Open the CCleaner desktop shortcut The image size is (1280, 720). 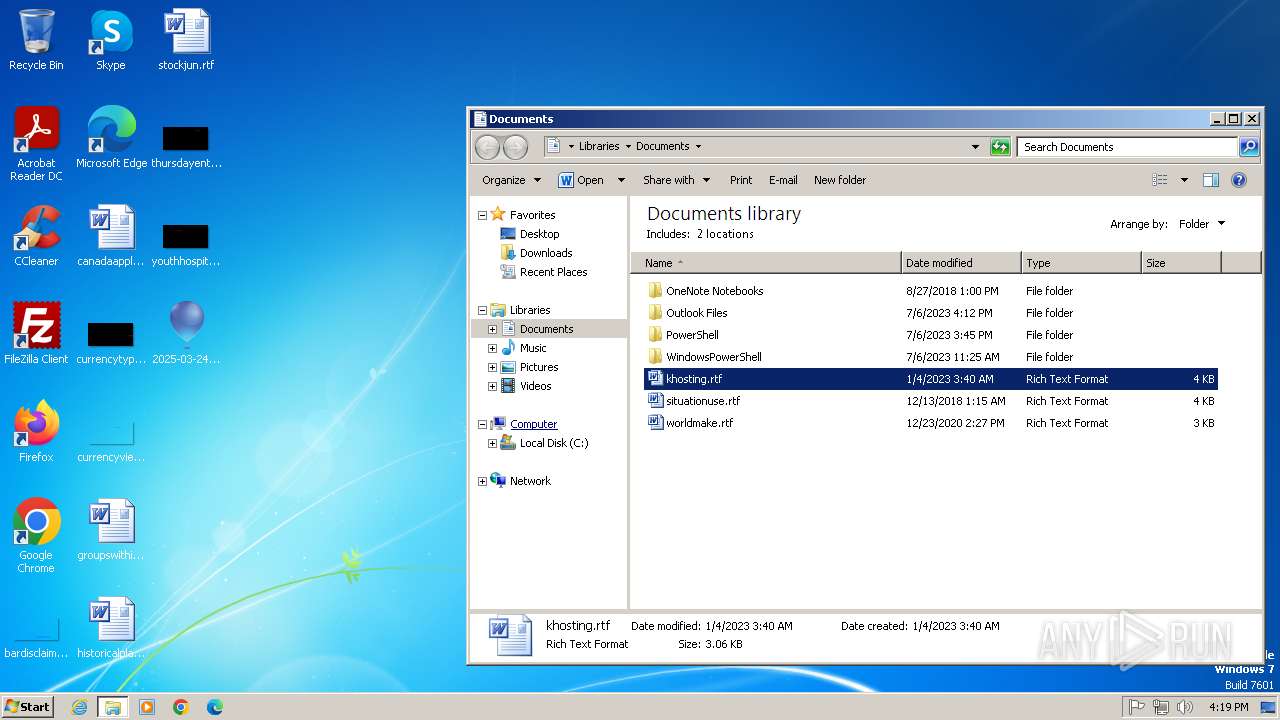(36, 236)
